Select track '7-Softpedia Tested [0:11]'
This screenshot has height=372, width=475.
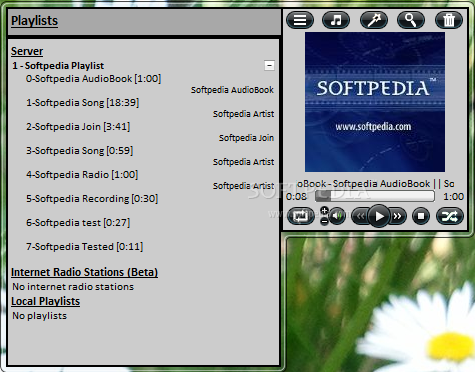pyautogui.click(x=84, y=247)
